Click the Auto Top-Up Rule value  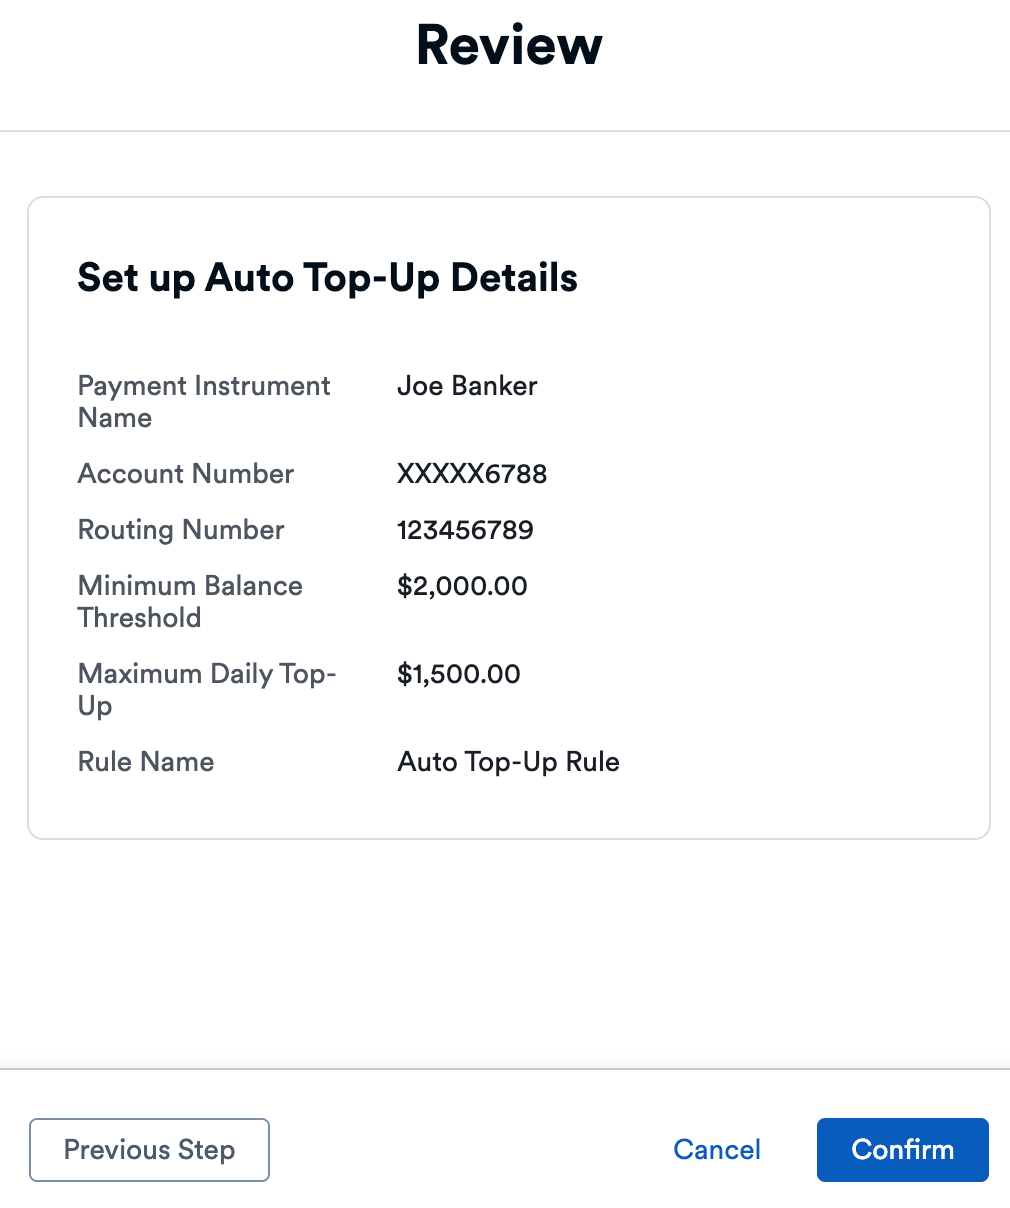point(508,762)
